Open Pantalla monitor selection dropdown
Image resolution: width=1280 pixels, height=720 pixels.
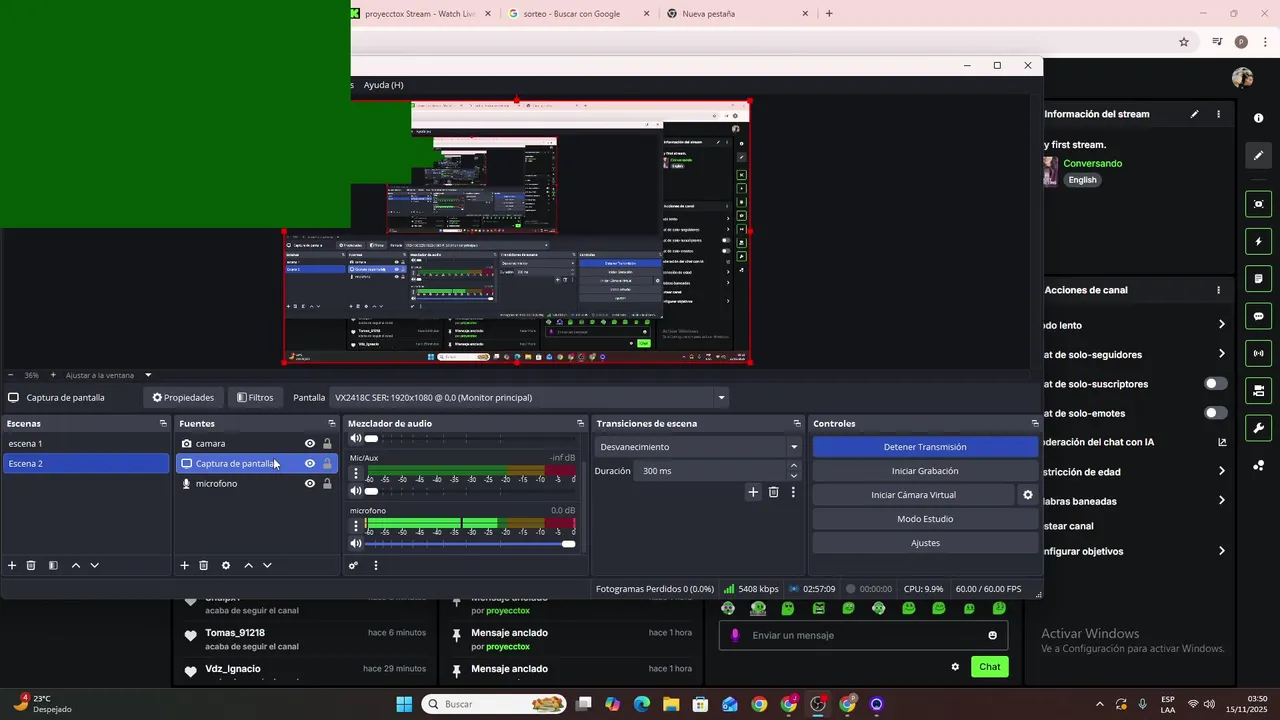pyautogui.click(x=528, y=398)
